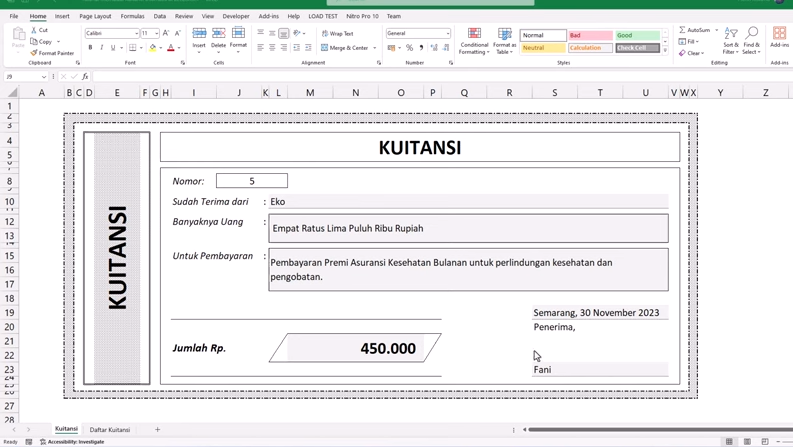Click the Decrease Decimal icon

pos(446,48)
